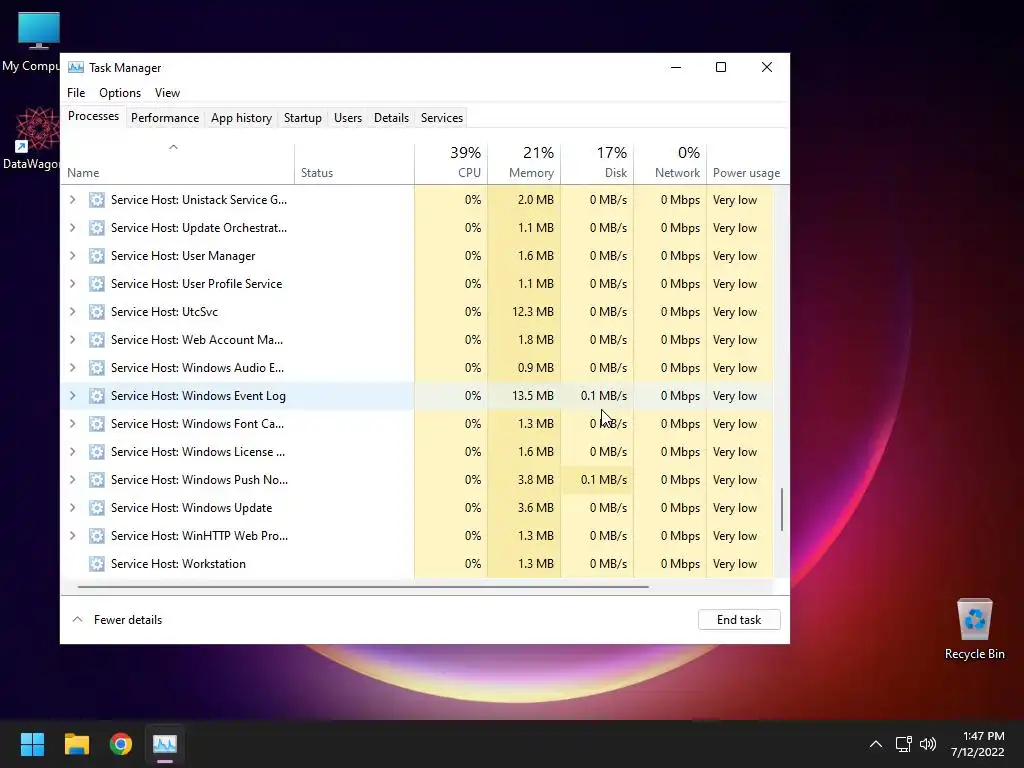1024x768 pixels.
Task: Click the Task Manager taskbar icon
Action: click(165, 744)
